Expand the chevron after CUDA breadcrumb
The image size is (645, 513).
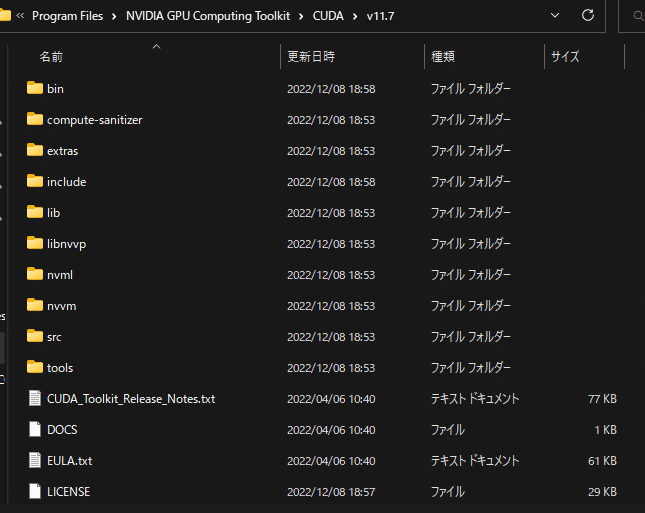[x=355, y=16]
